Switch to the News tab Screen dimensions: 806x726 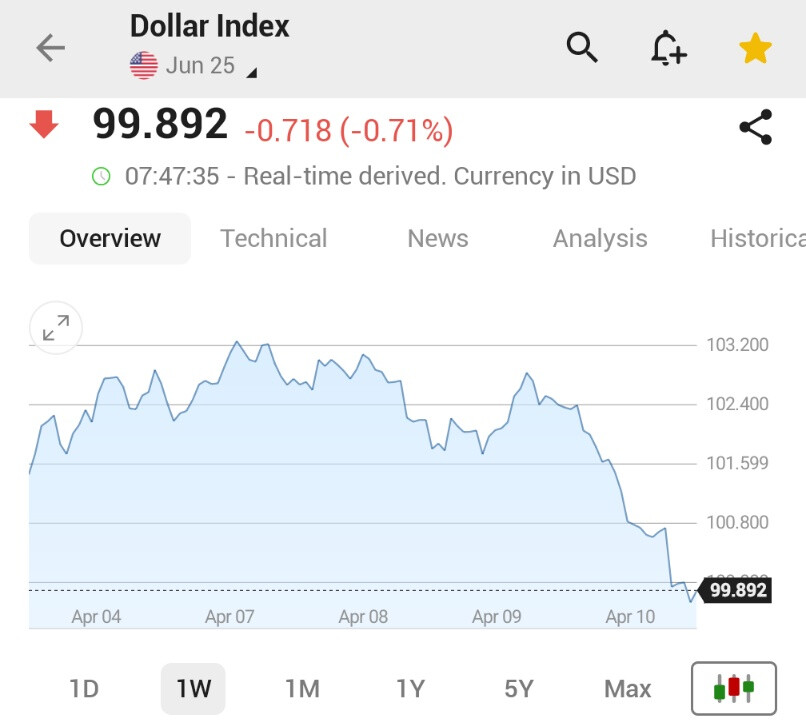[438, 238]
